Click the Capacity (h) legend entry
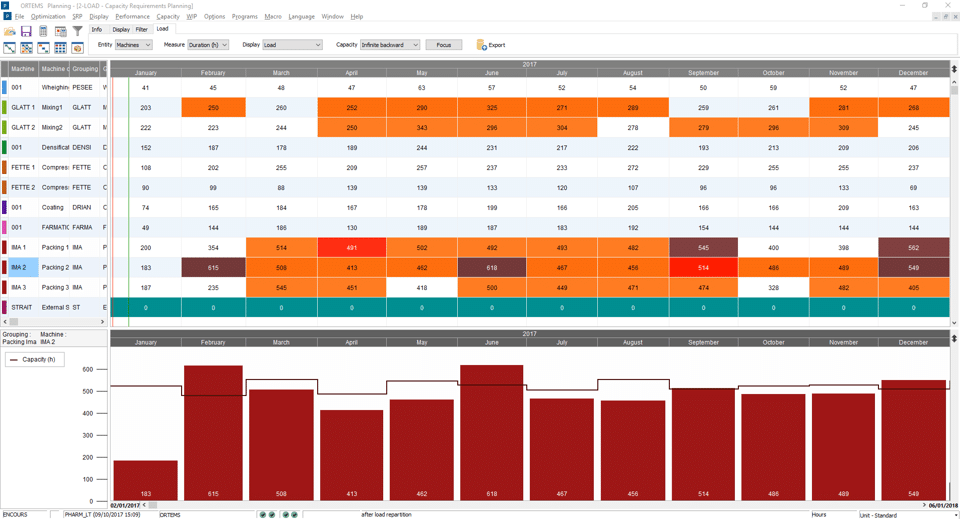This screenshot has width=960, height=519. [x=35, y=359]
